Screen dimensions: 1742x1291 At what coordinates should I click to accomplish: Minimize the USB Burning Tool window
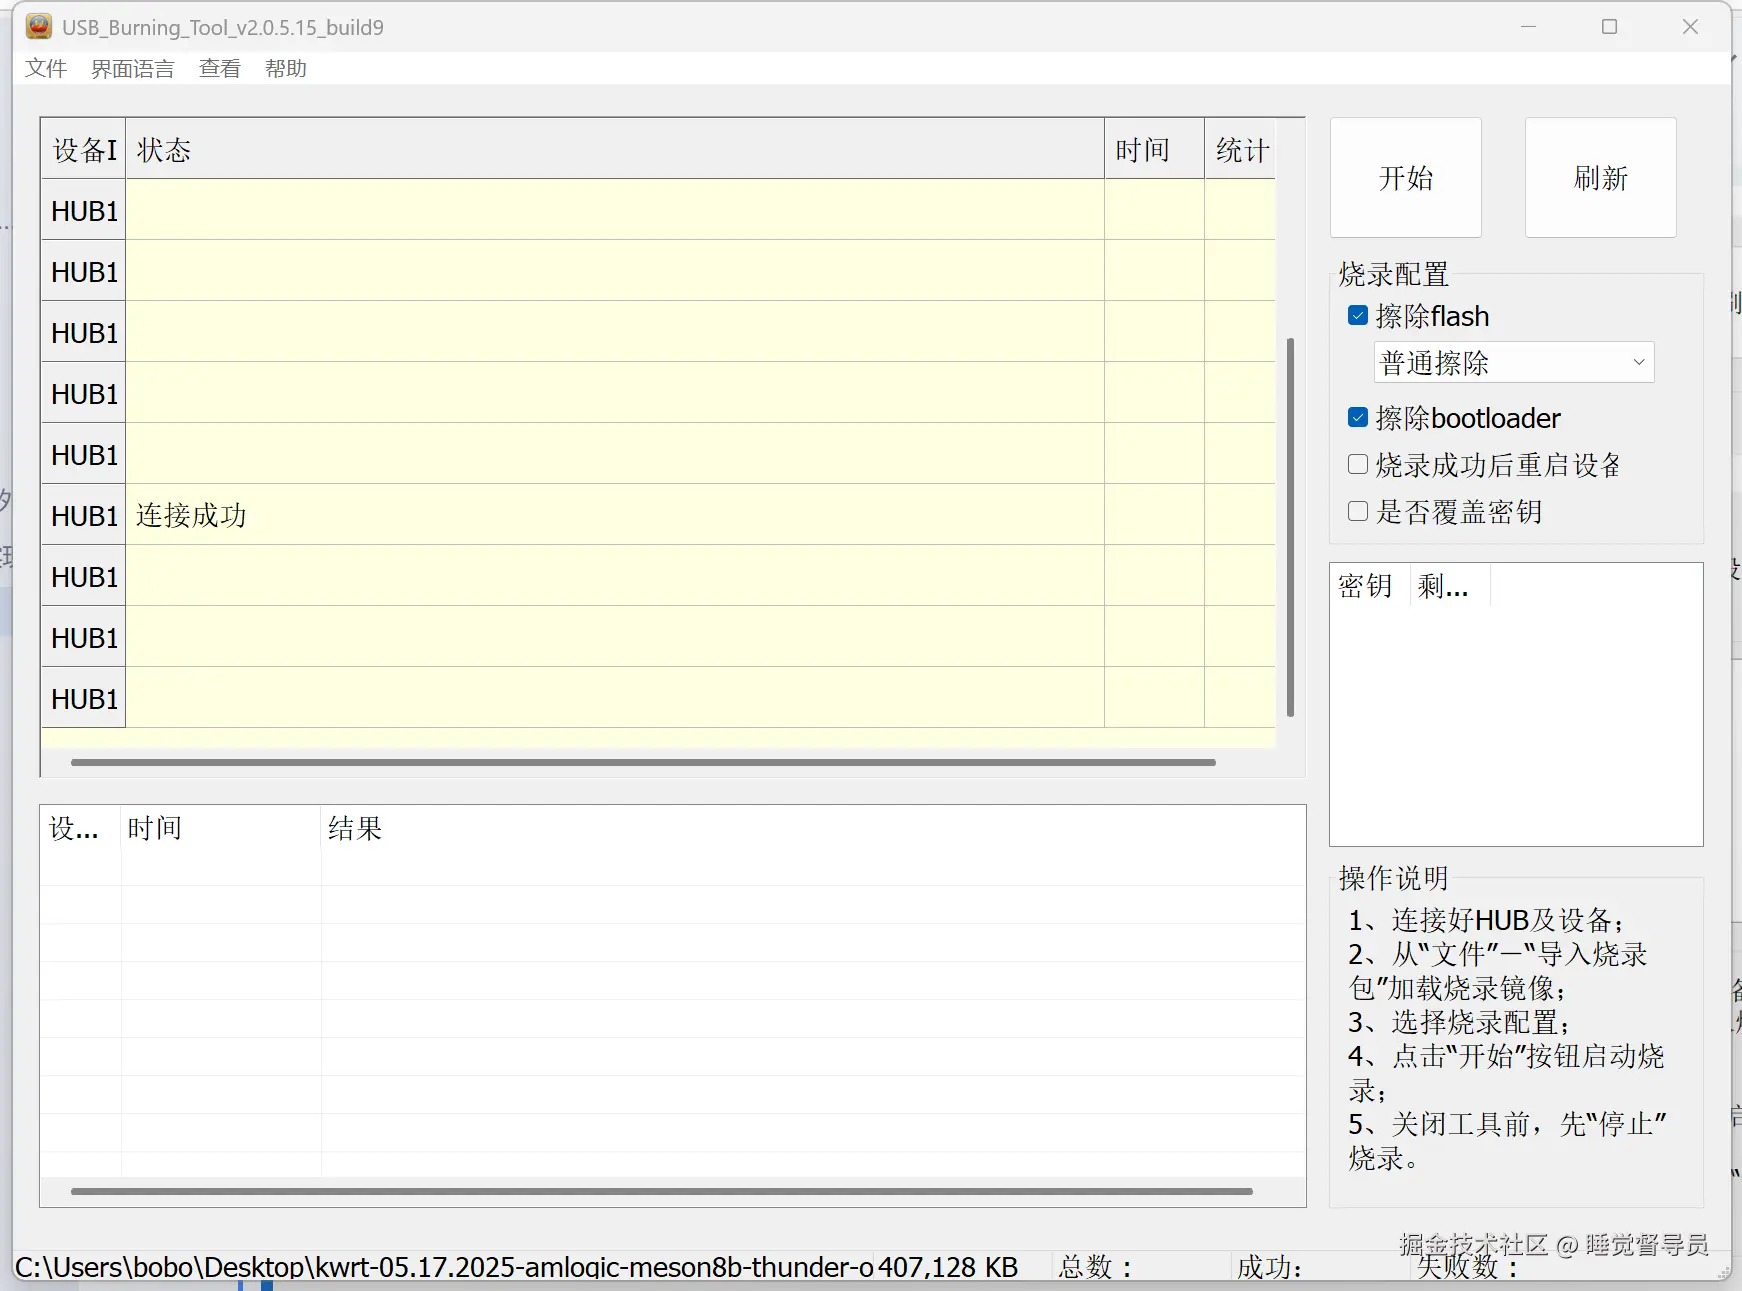tap(1528, 27)
